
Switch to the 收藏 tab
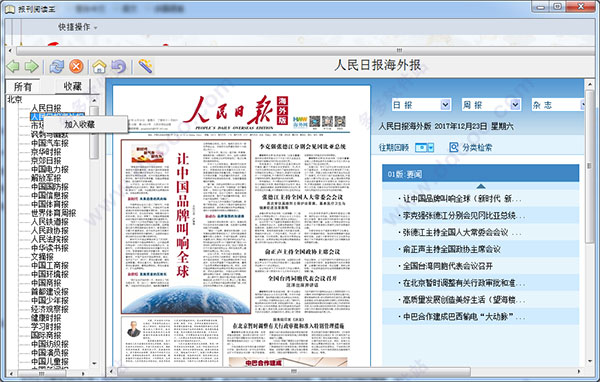tap(72, 87)
